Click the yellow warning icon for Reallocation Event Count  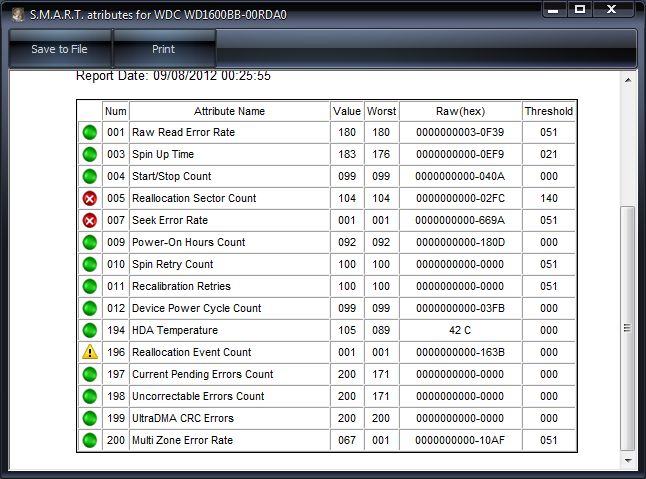tap(90, 352)
